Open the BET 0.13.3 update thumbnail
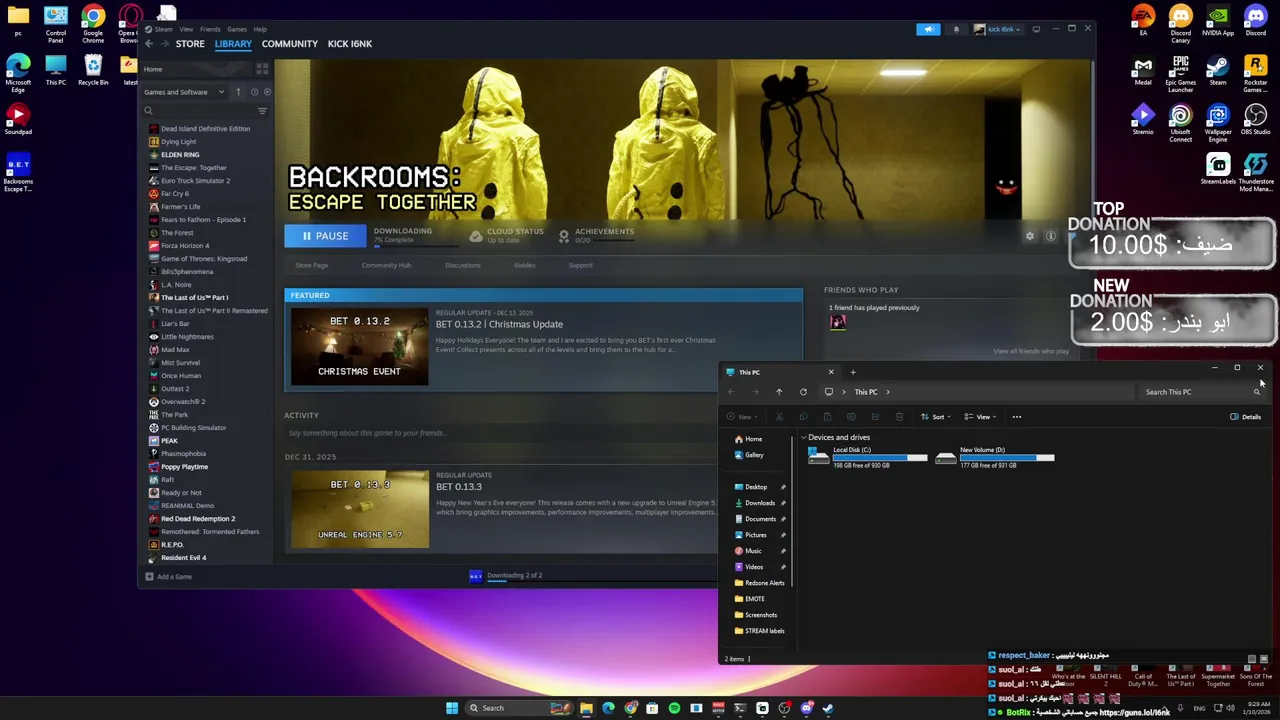The image size is (1280, 720). pos(359,510)
